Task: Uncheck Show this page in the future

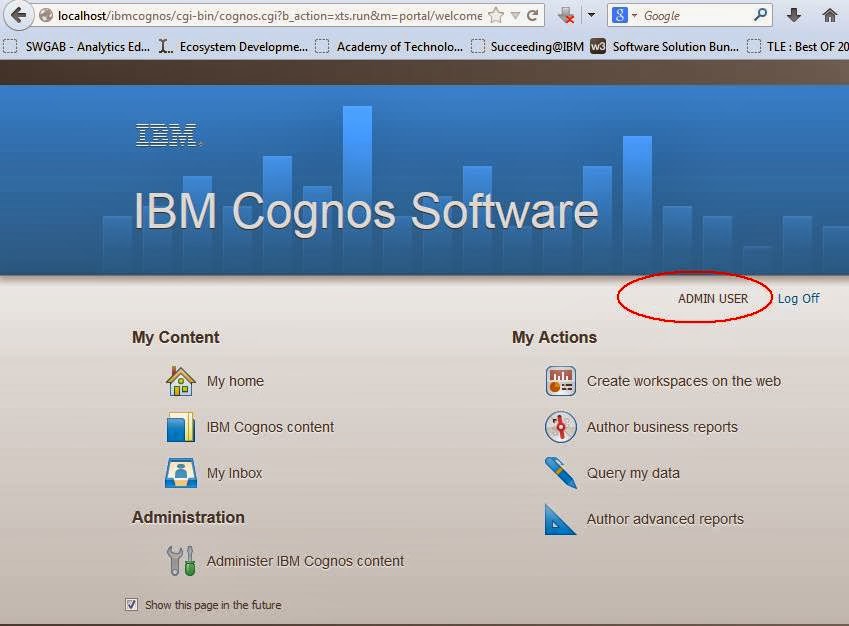Action: [x=131, y=604]
